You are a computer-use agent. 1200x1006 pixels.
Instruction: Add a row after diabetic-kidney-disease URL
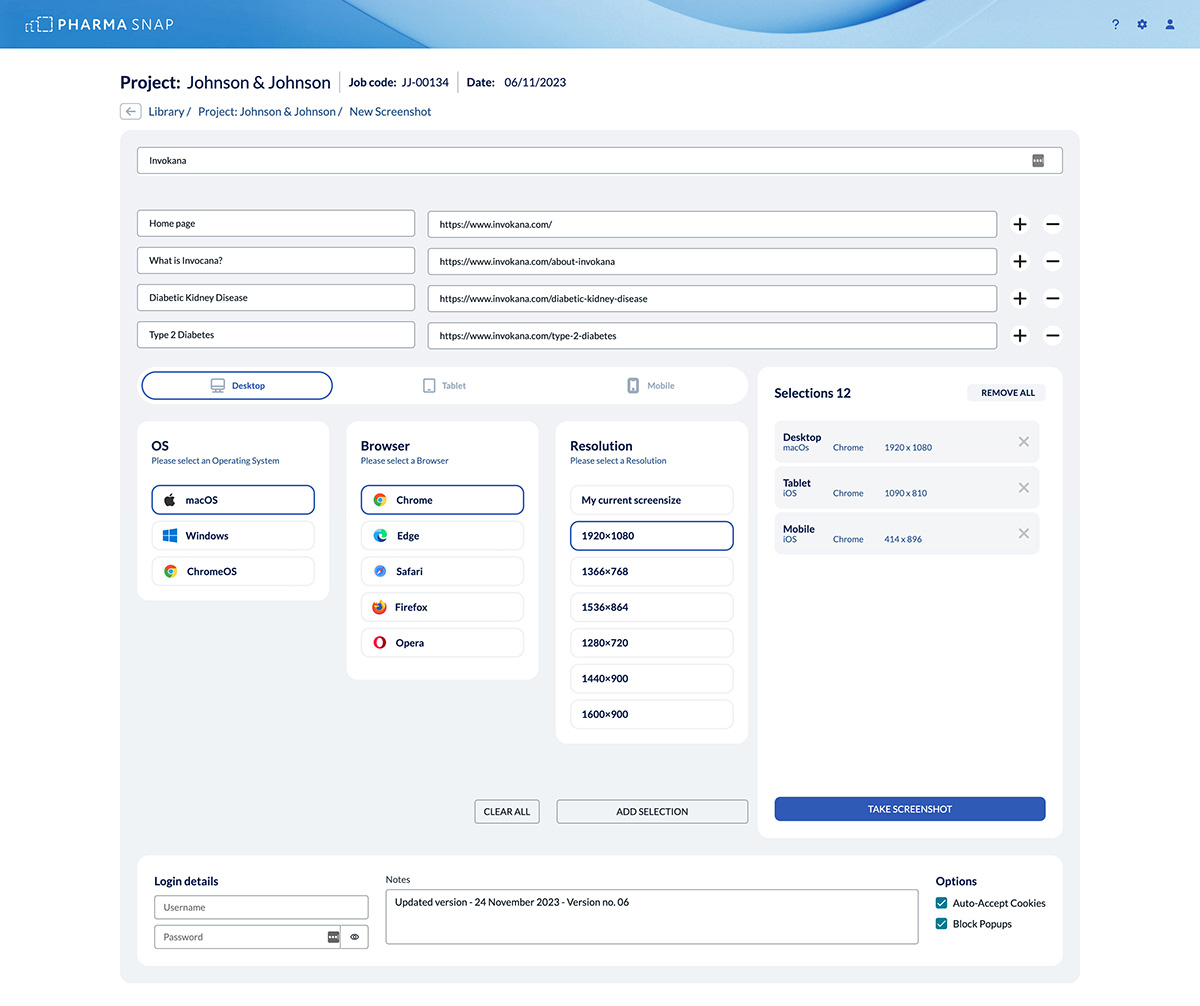1020,298
